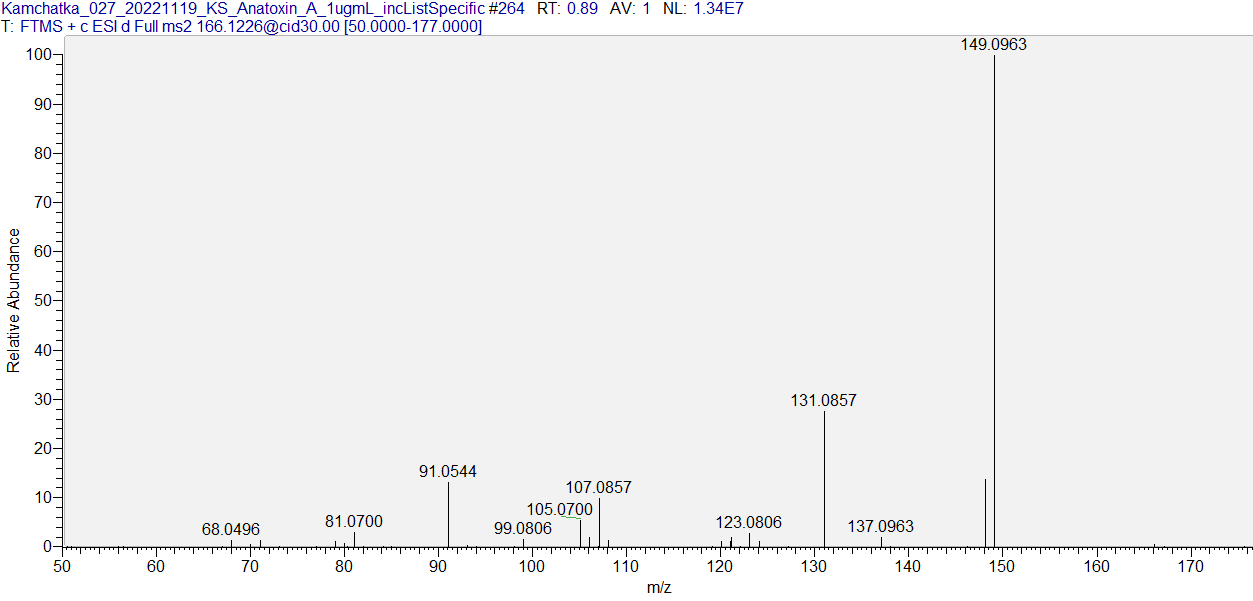This screenshot has width=1253, height=601.
Task: Click the 105.0700 peak label
Action: tap(559, 510)
